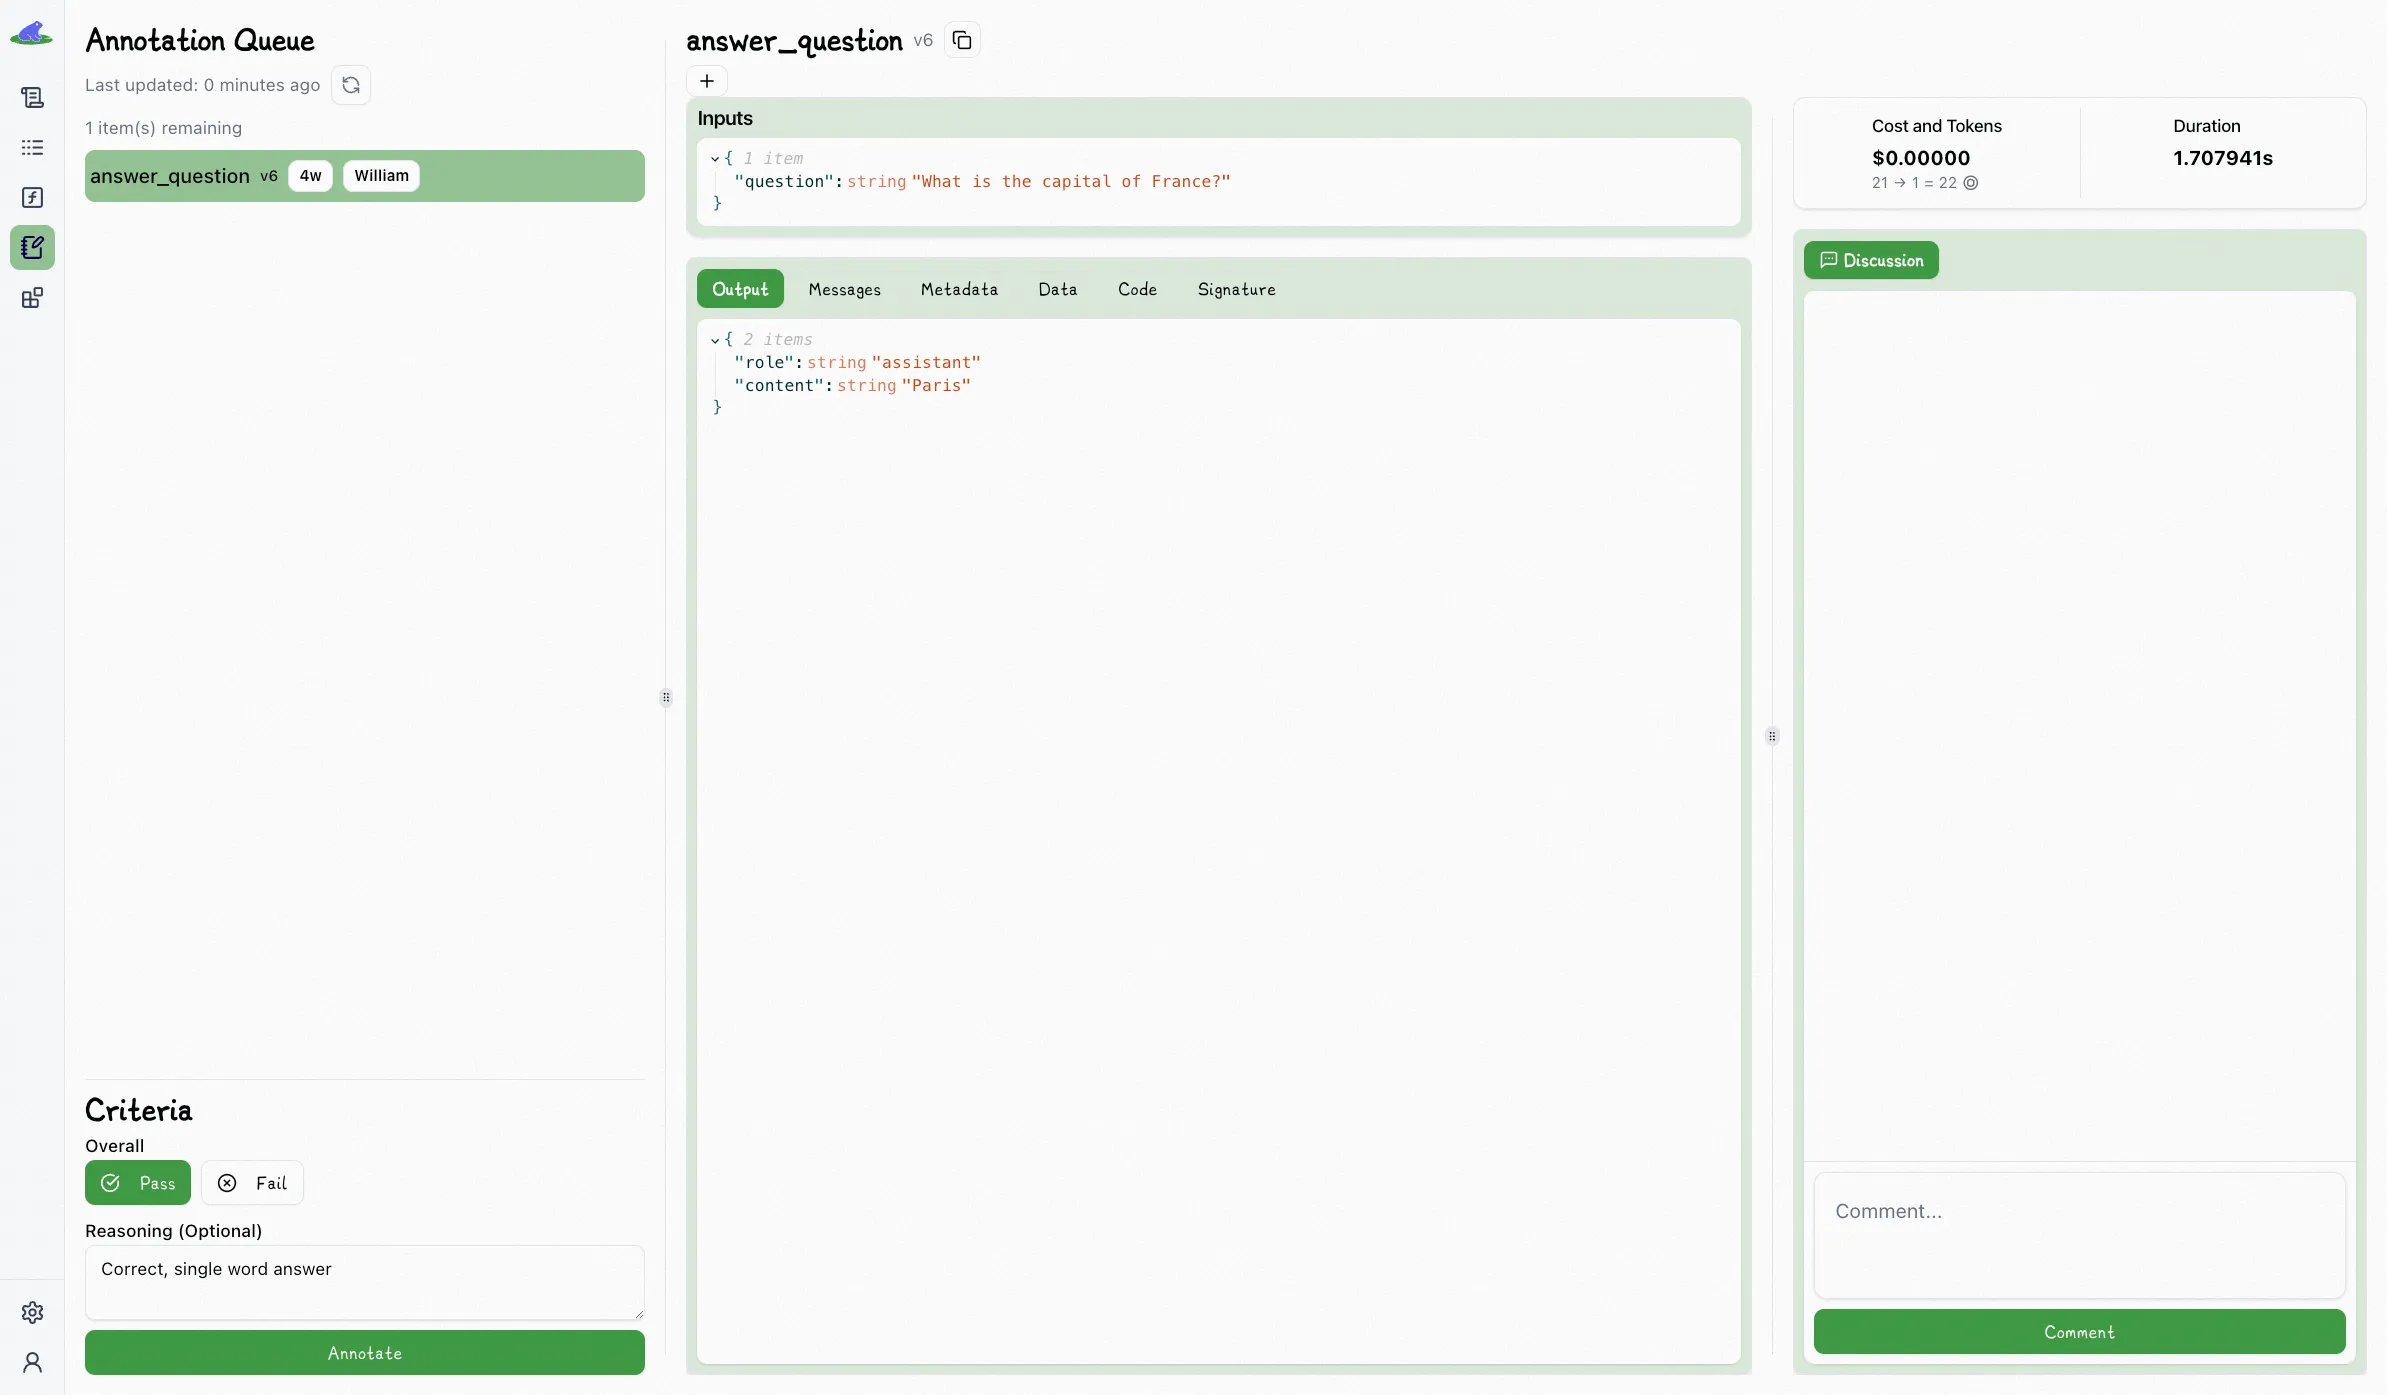Select Pass for the Overall criteria
The width and height of the screenshot is (2387, 1395).
(x=138, y=1182)
